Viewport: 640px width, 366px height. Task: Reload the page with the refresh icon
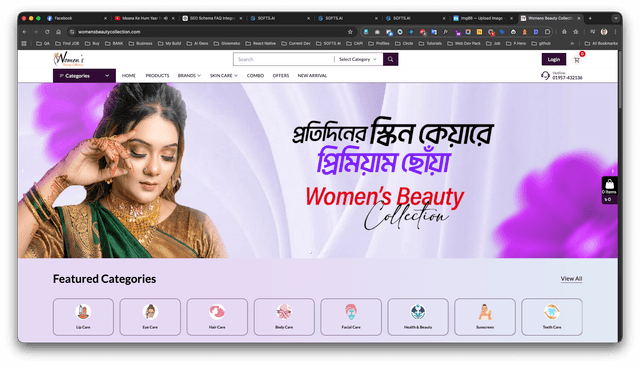point(47,32)
